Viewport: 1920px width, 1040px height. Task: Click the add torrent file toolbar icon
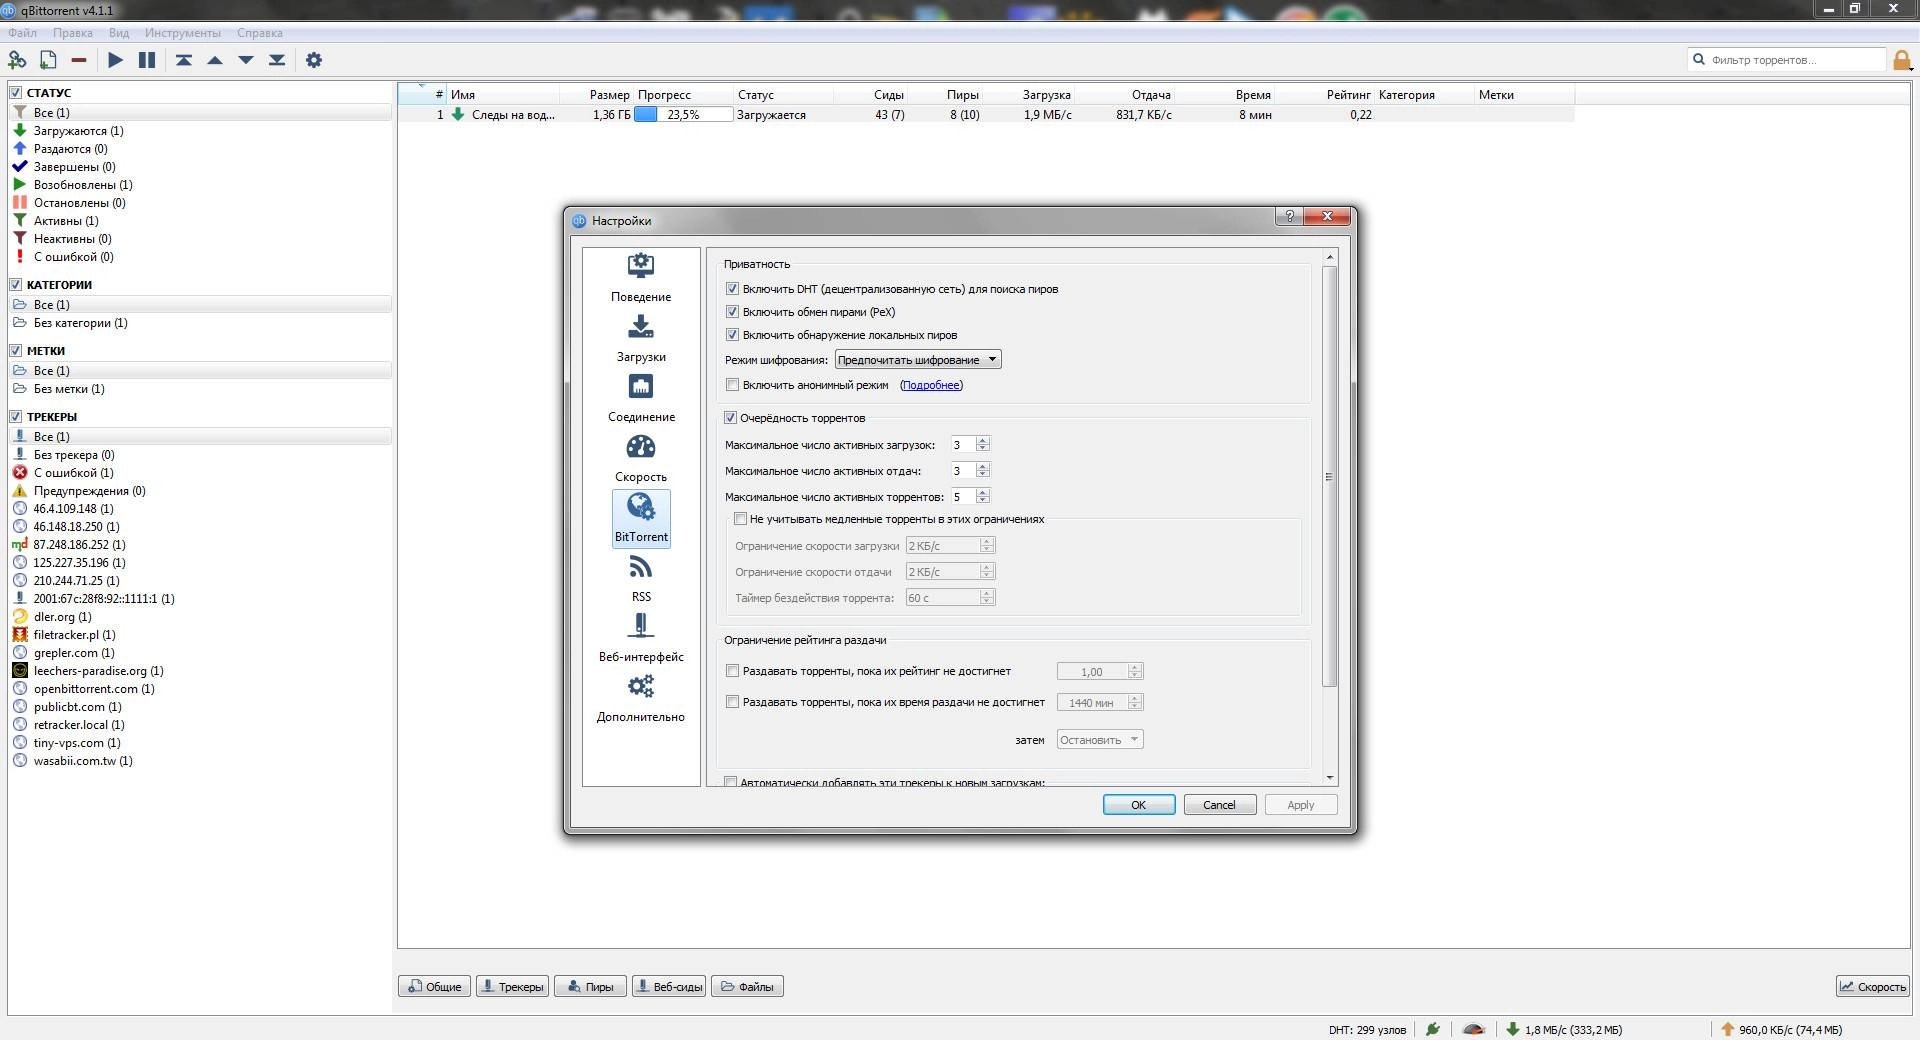[48, 60]
